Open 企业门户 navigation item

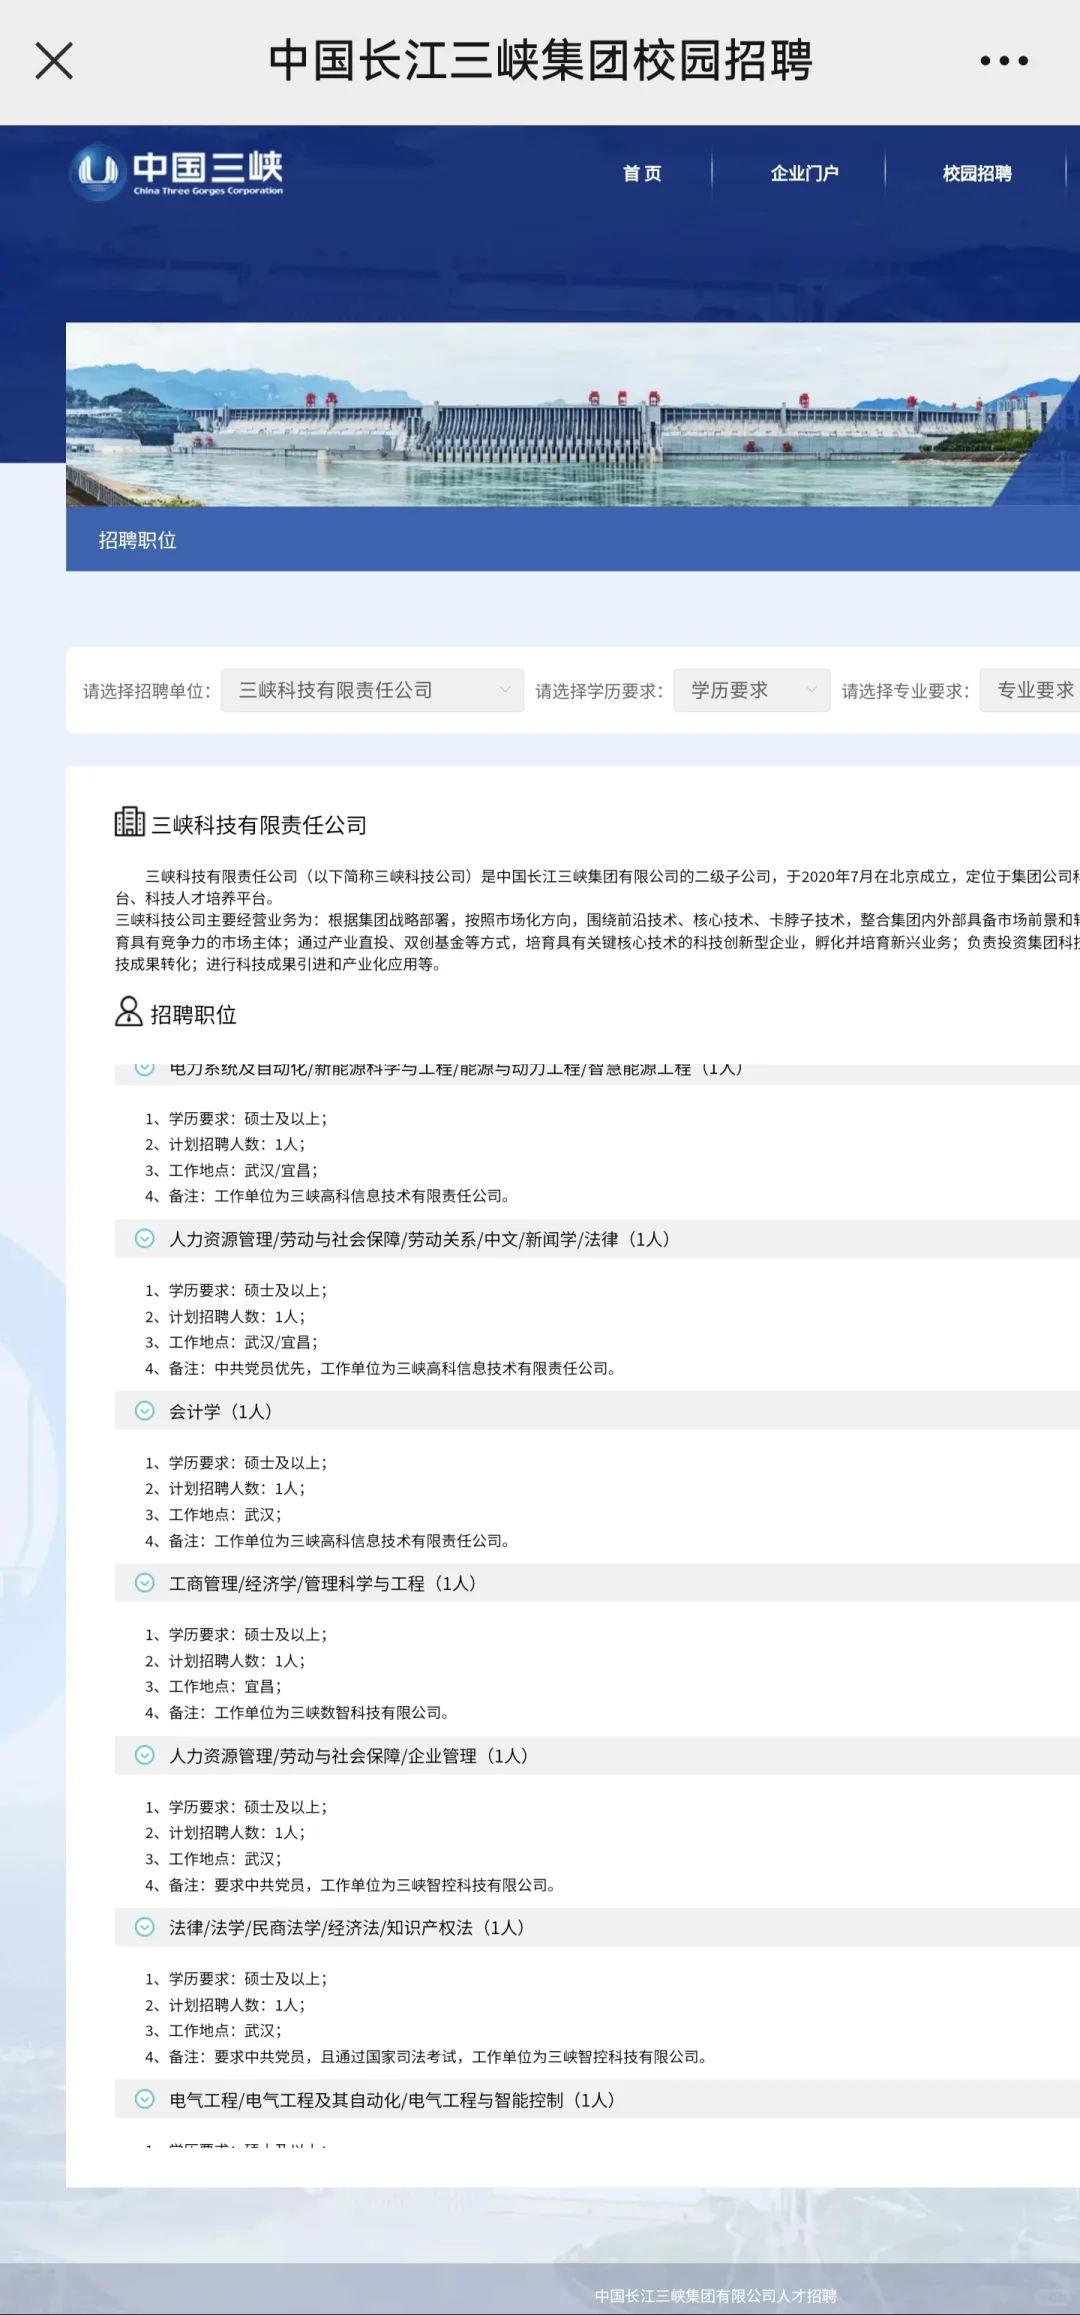click(x=804, y=173)
